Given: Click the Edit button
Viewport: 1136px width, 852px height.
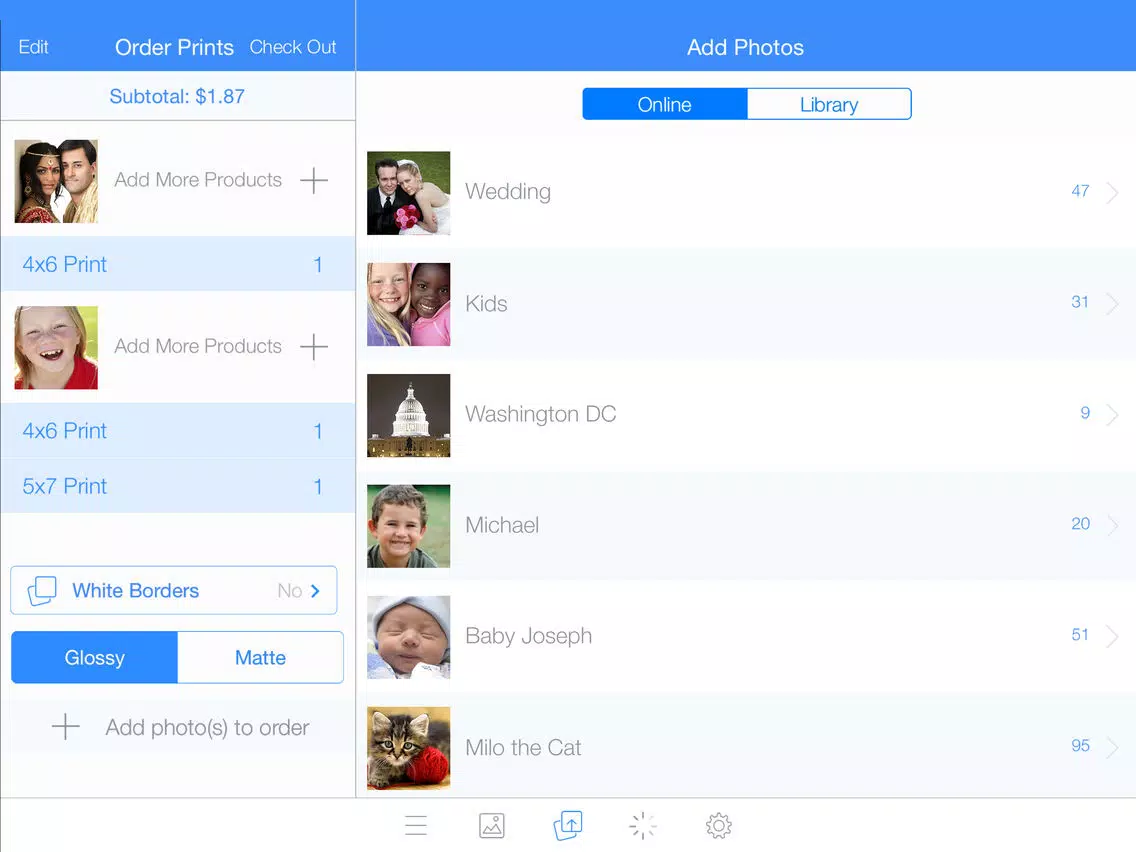Looking at the screenshot, I should pyautogui.click(x=33, y=47).
